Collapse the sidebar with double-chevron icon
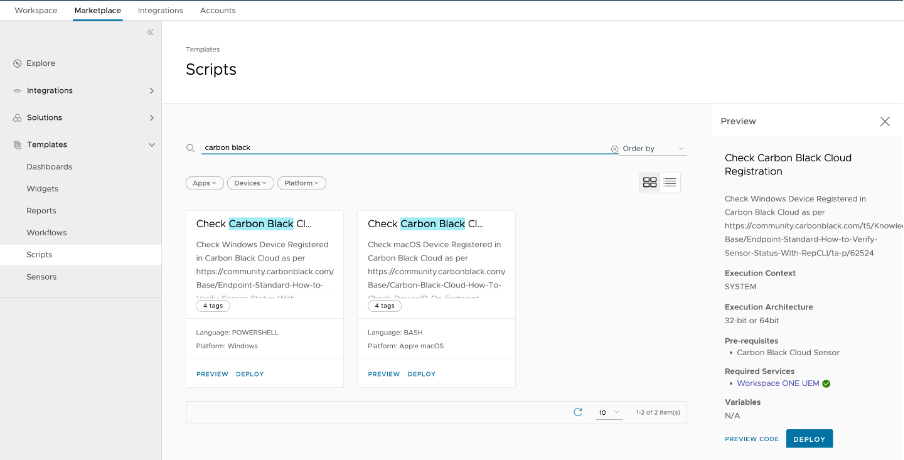Viewport: 904px width, 460px height. tap(150, 32)
